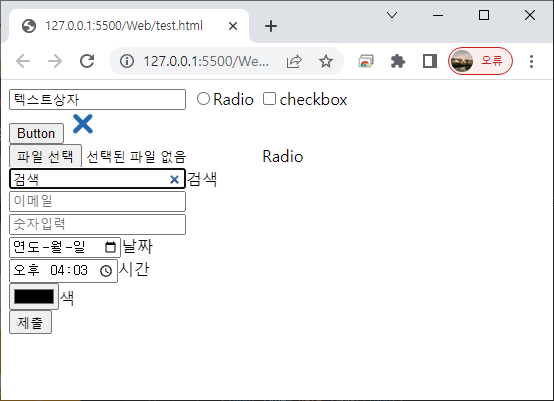Click the profile avatar labeled 오류
The image size is (554, 401).
point(480,61)
